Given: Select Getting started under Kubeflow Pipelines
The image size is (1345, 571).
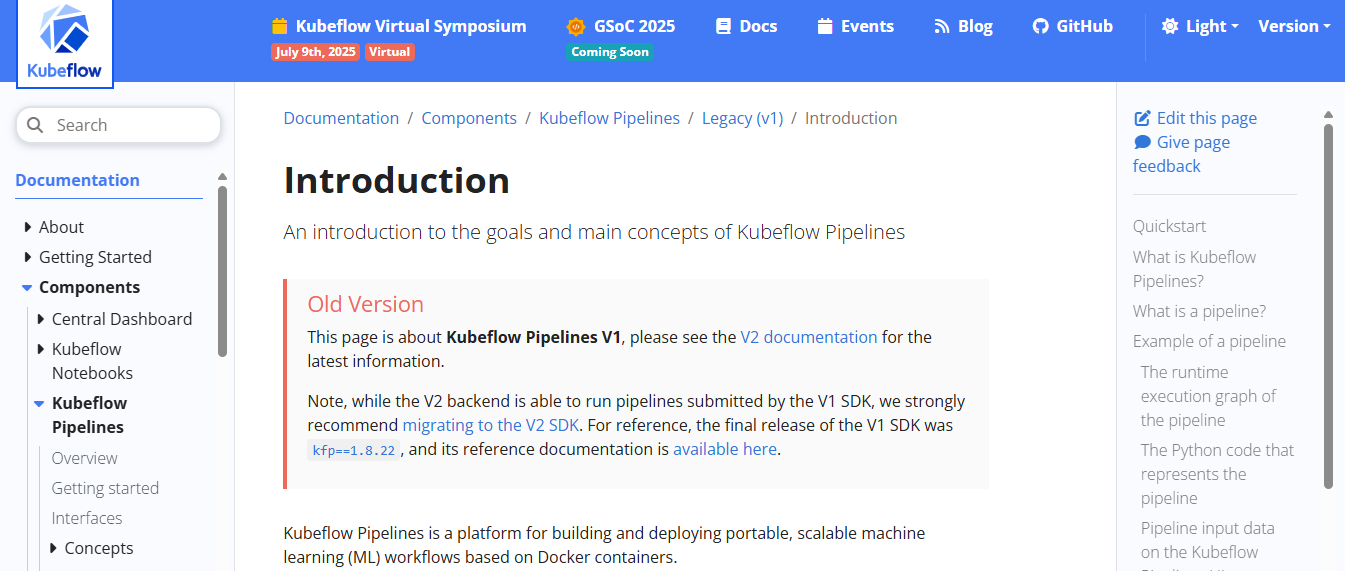Looking at the screenshot, I should 105,488.
